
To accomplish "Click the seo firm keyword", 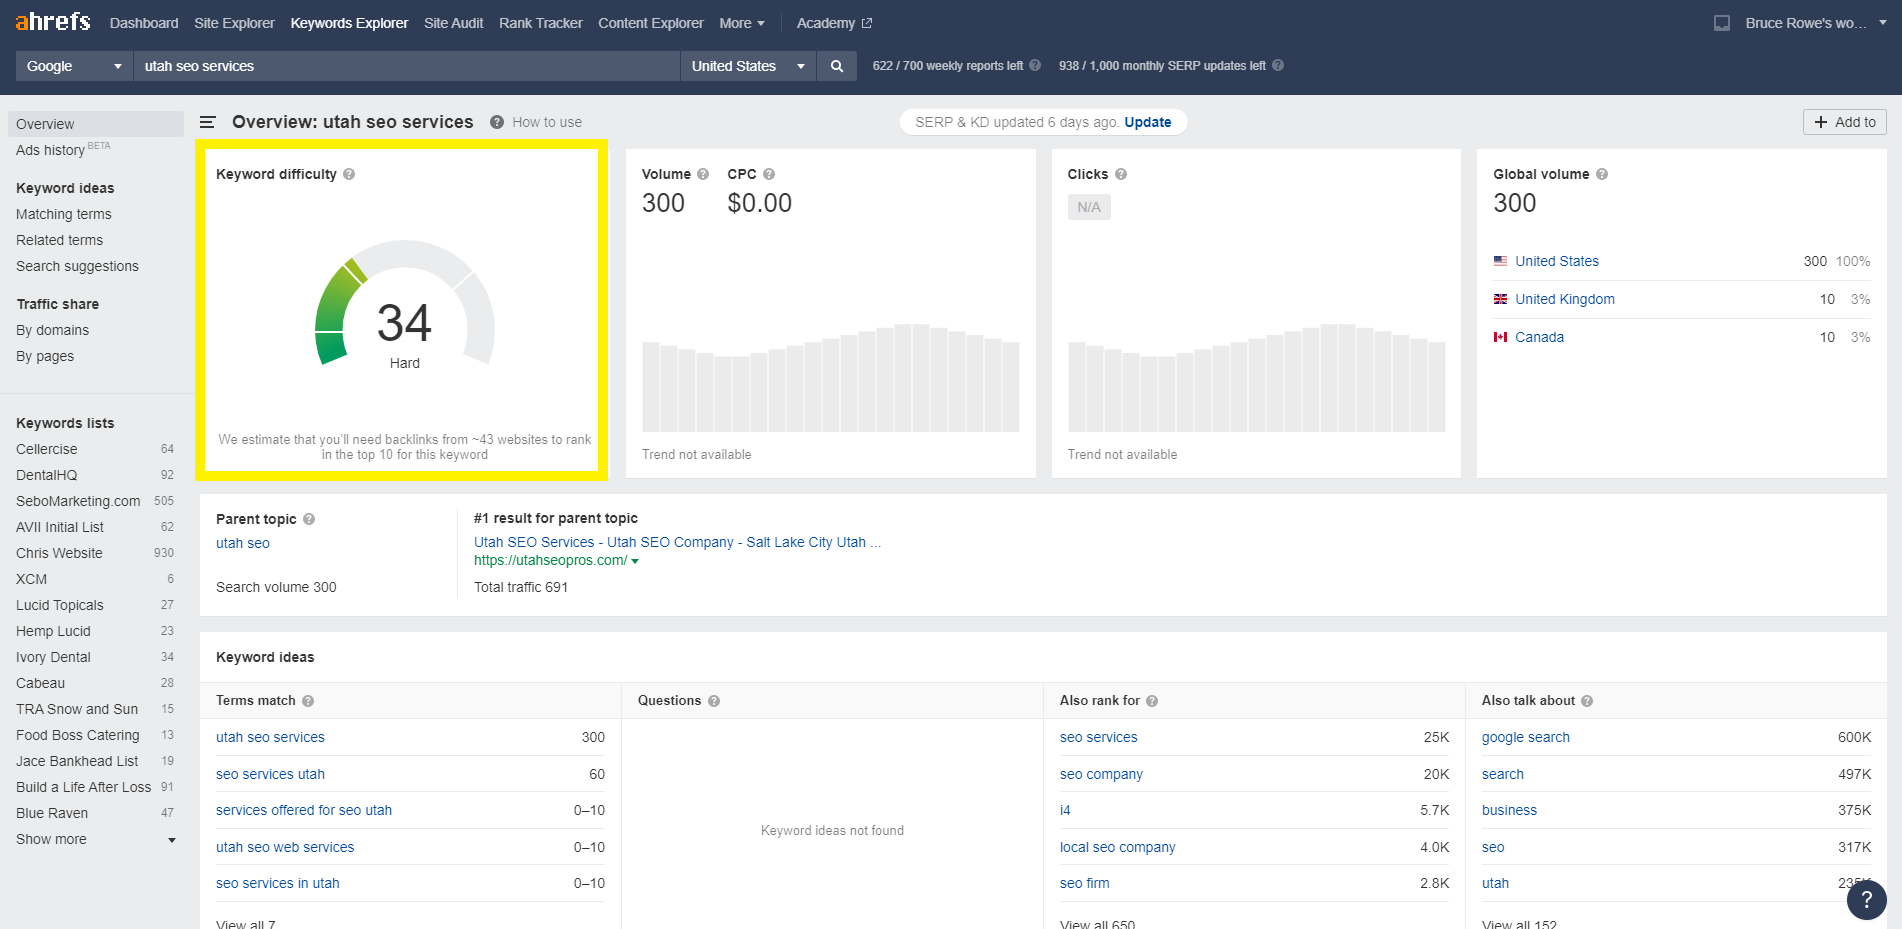I will (1084, 883).
